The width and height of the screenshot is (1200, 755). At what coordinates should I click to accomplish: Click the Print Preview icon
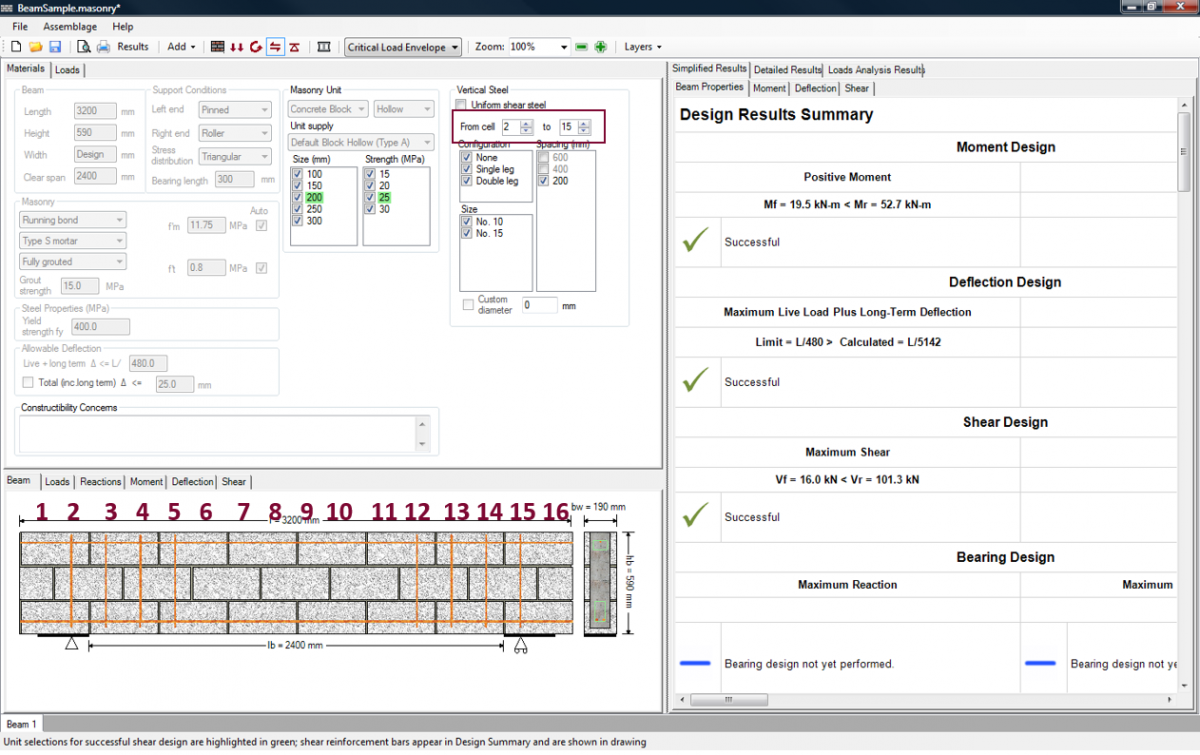84,47
